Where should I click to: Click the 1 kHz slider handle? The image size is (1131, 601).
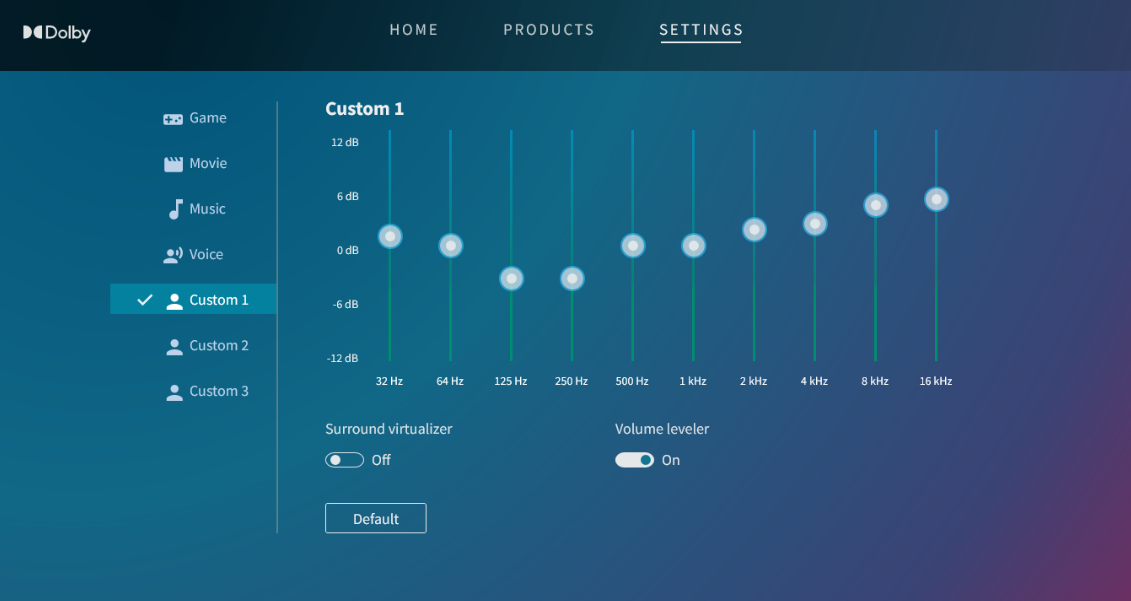(693, 246)
